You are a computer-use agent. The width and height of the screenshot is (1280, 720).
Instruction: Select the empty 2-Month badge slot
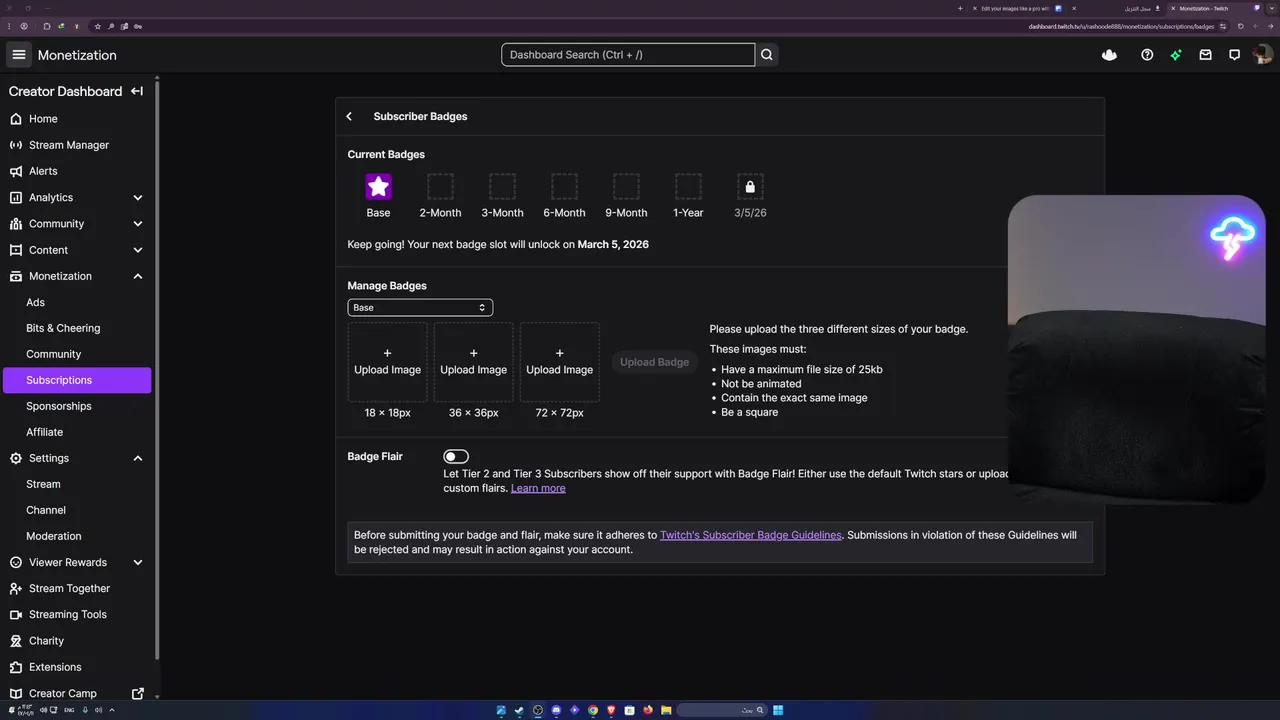coord(440,186)
